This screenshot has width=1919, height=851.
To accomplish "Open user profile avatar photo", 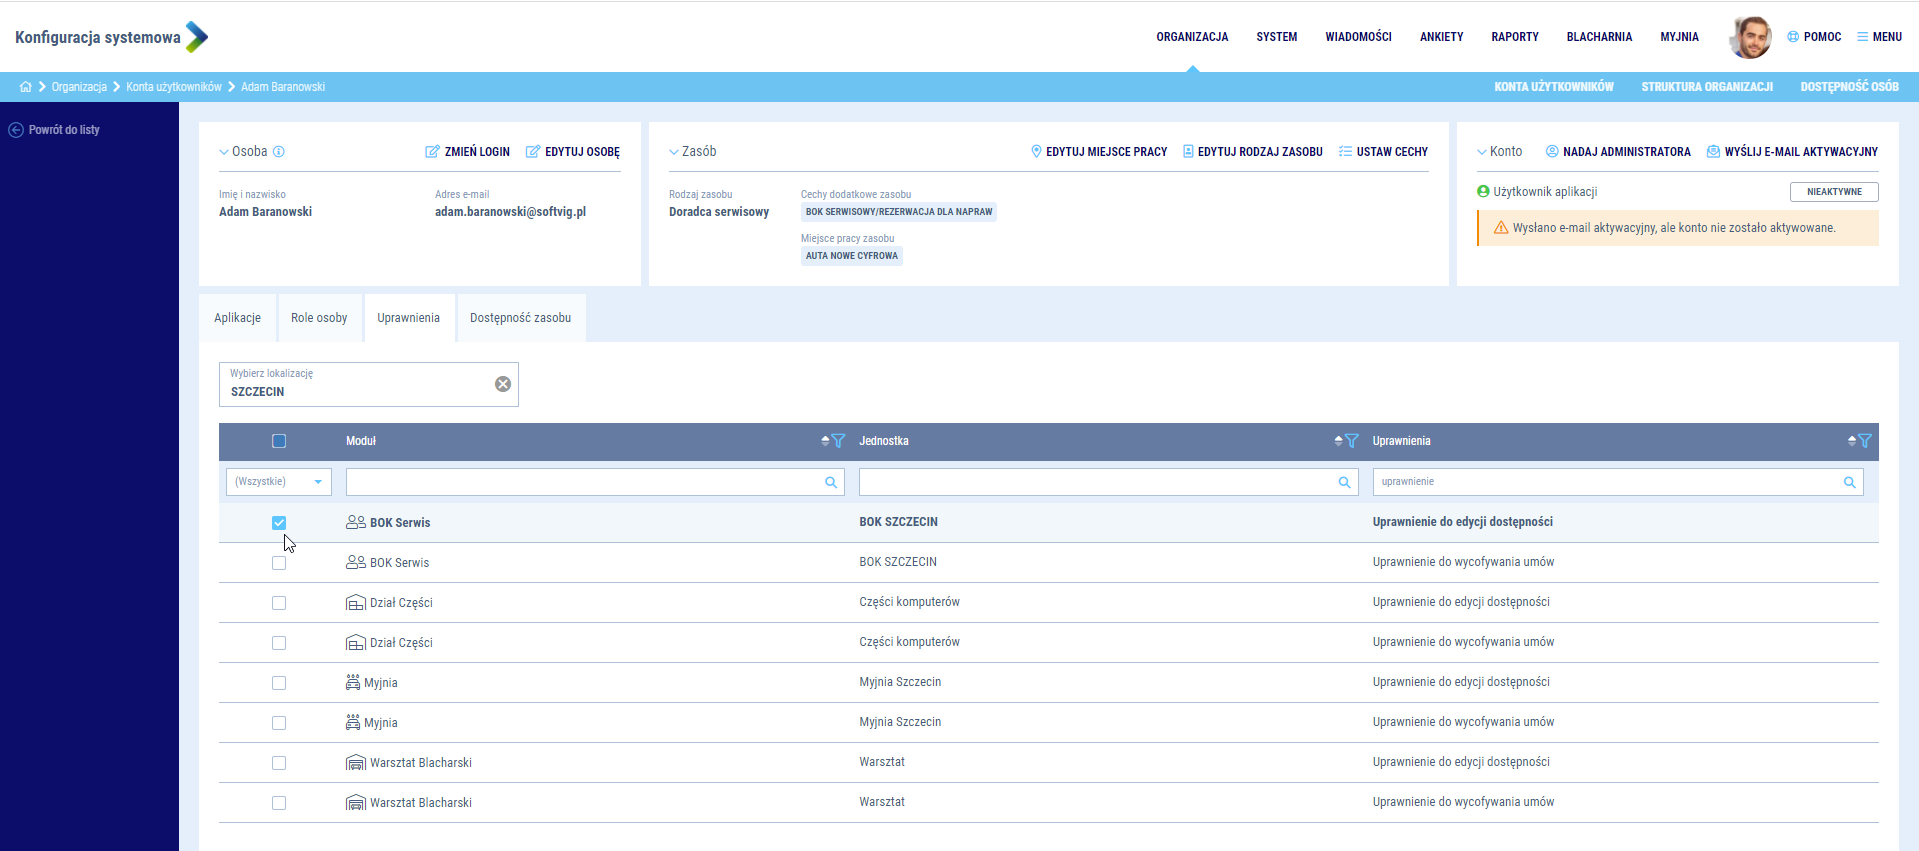I will (1750, 37).
